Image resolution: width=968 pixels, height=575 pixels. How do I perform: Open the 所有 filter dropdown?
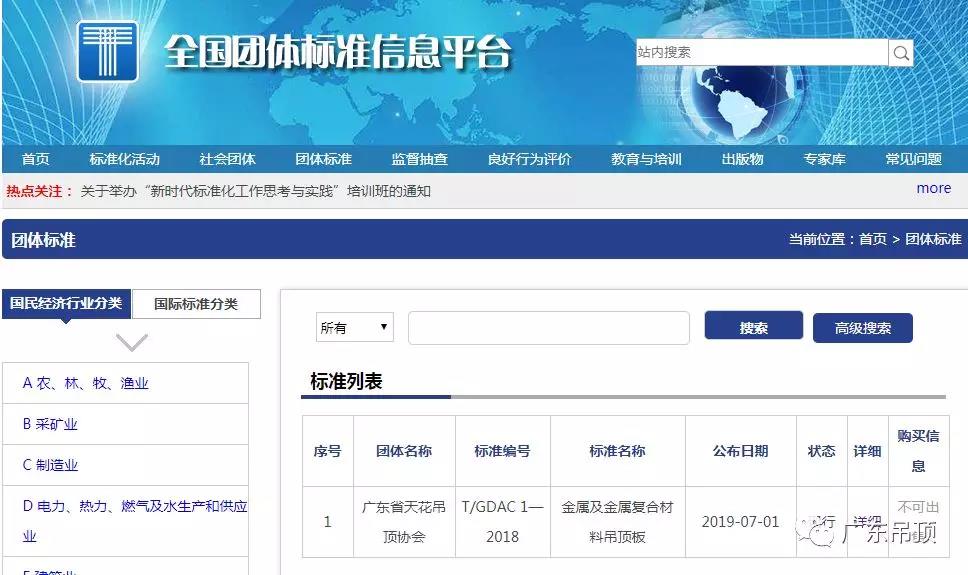tap(354, 327)
